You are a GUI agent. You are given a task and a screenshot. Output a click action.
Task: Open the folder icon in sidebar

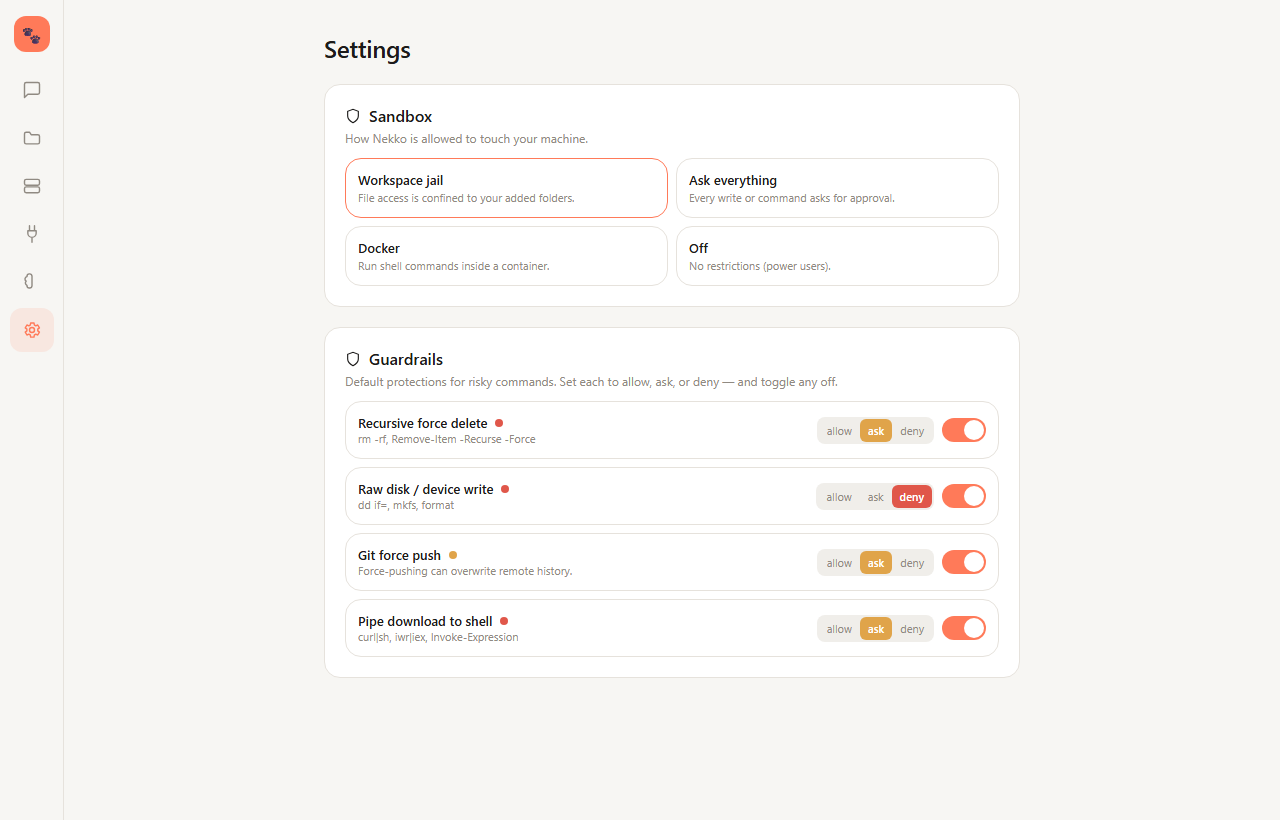click(32, 138)
